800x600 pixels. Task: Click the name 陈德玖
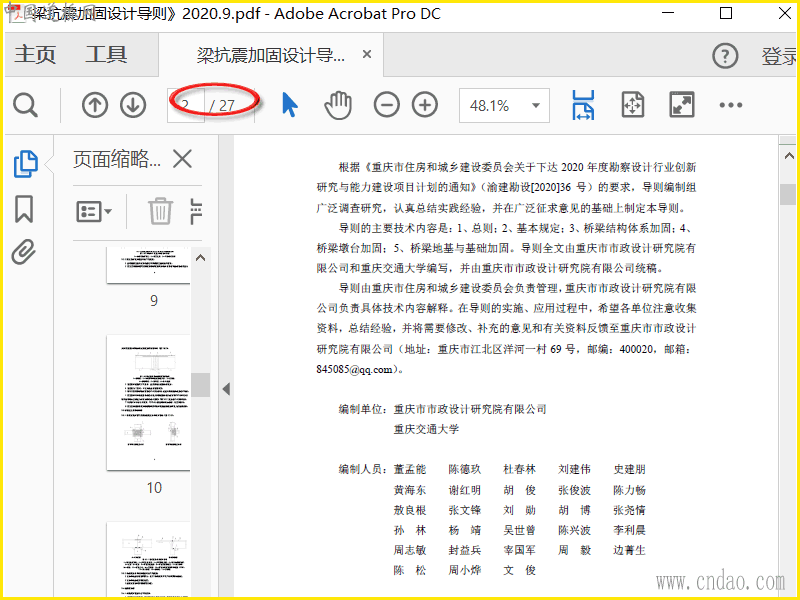(465, 469)
